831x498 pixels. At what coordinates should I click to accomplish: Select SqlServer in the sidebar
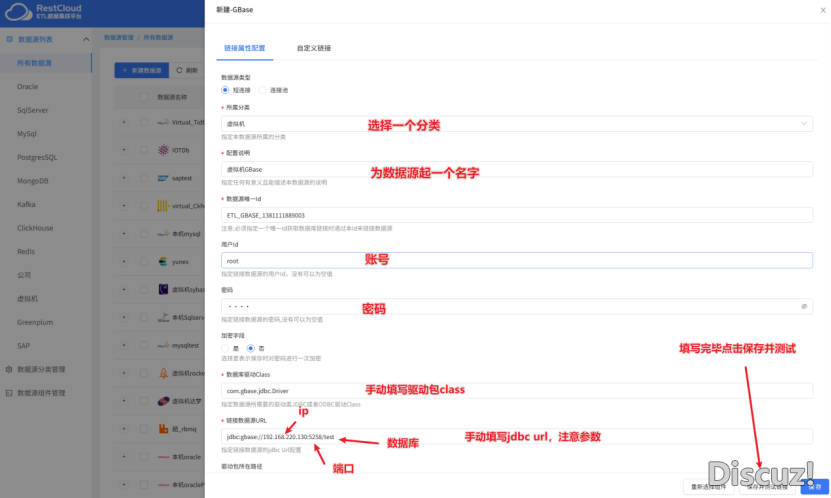tap(33, 110)
